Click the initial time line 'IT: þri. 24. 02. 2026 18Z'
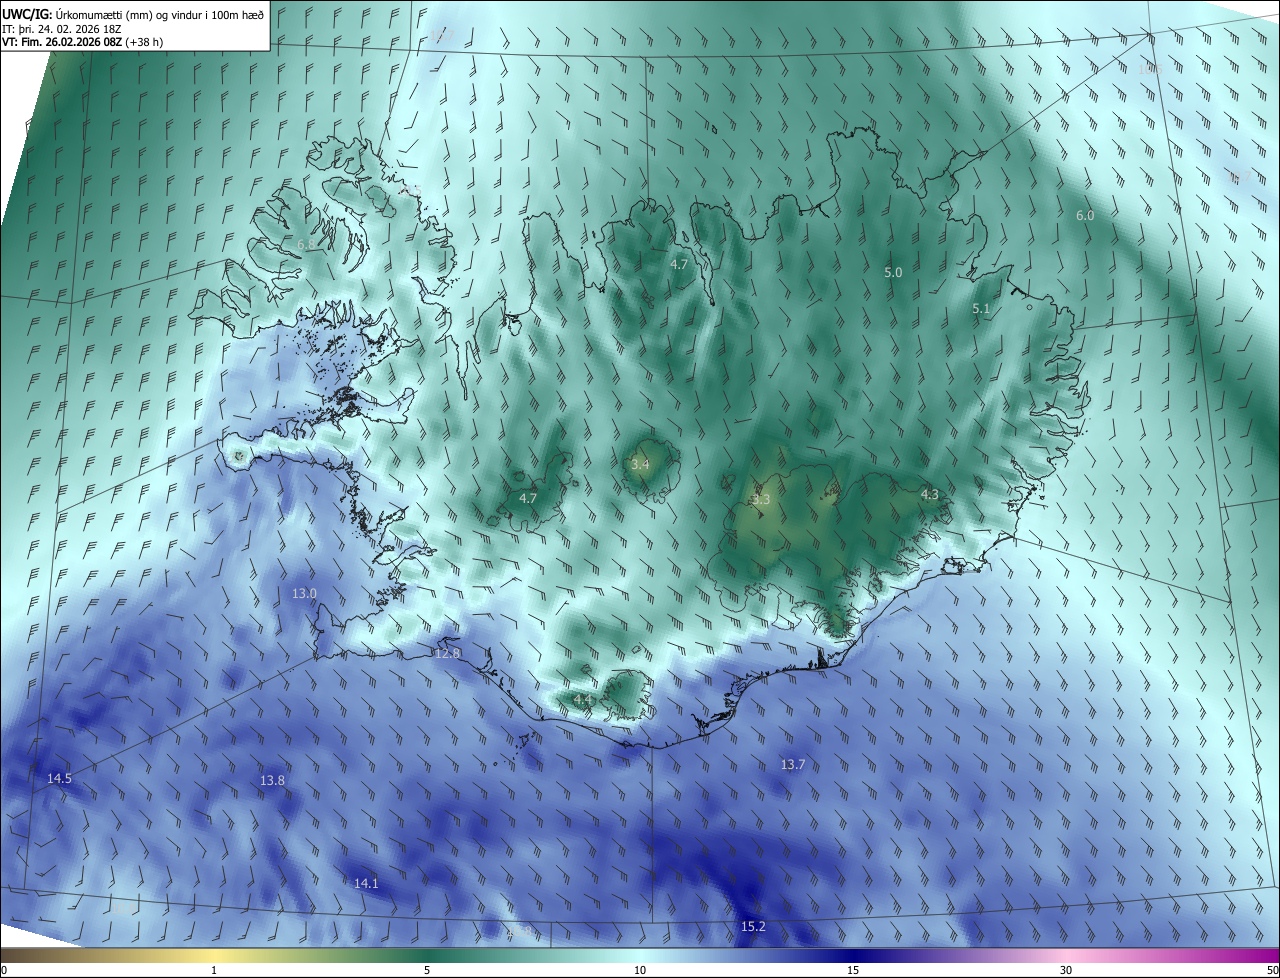Viewport: 1280px width, 978px height. point(62,29)
